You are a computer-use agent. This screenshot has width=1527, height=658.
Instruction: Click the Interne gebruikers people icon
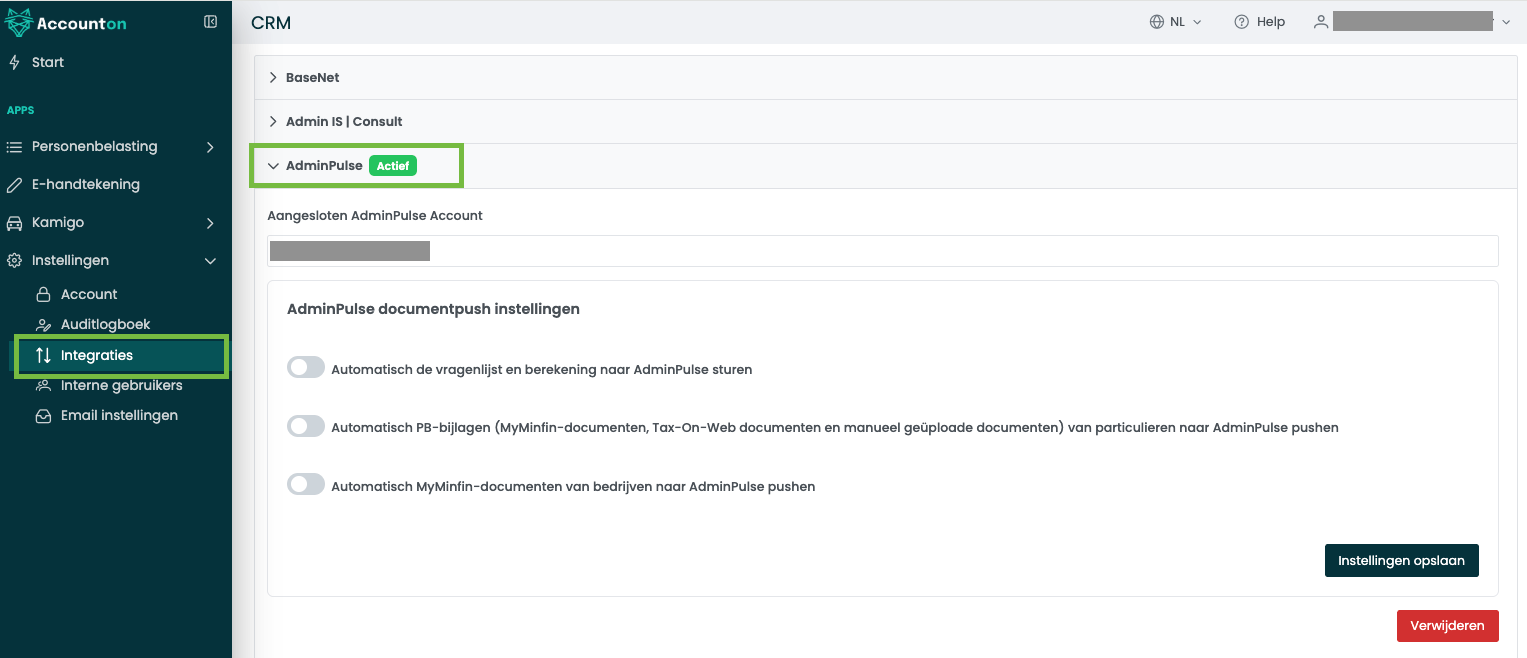(x=43, y=386)
